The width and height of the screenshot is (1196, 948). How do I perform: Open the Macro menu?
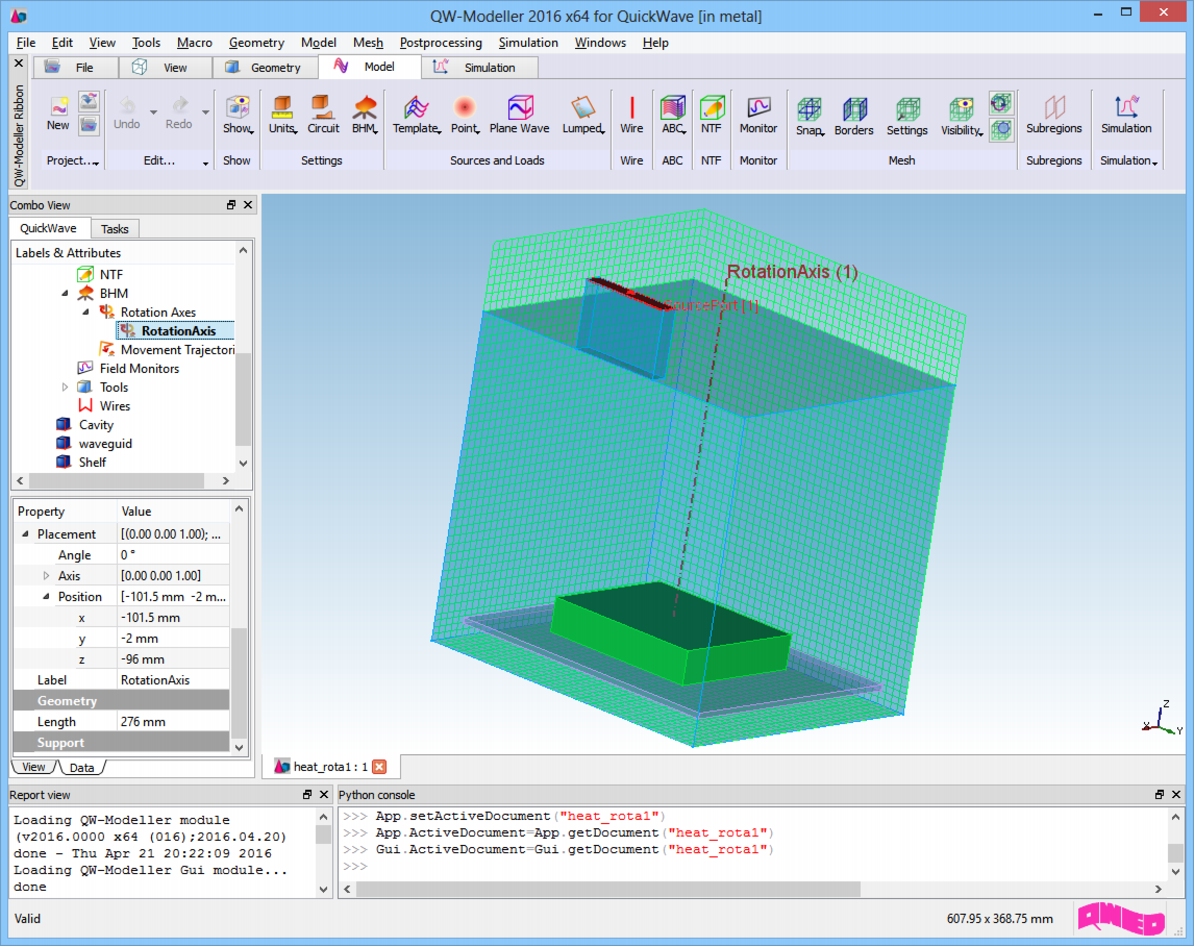click(x=195, y=43)
